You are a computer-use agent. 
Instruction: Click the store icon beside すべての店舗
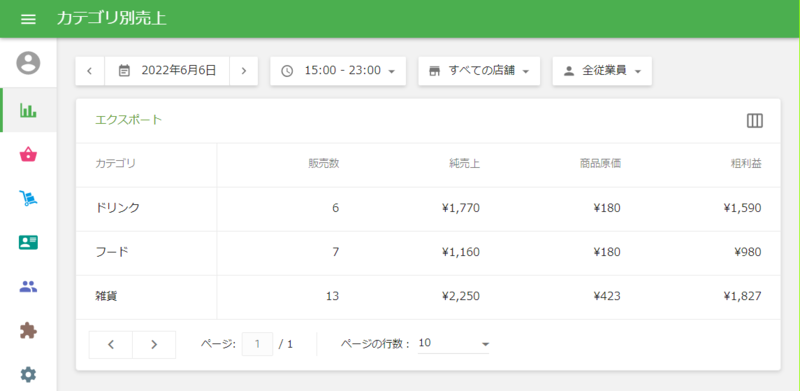pos(434,71)
